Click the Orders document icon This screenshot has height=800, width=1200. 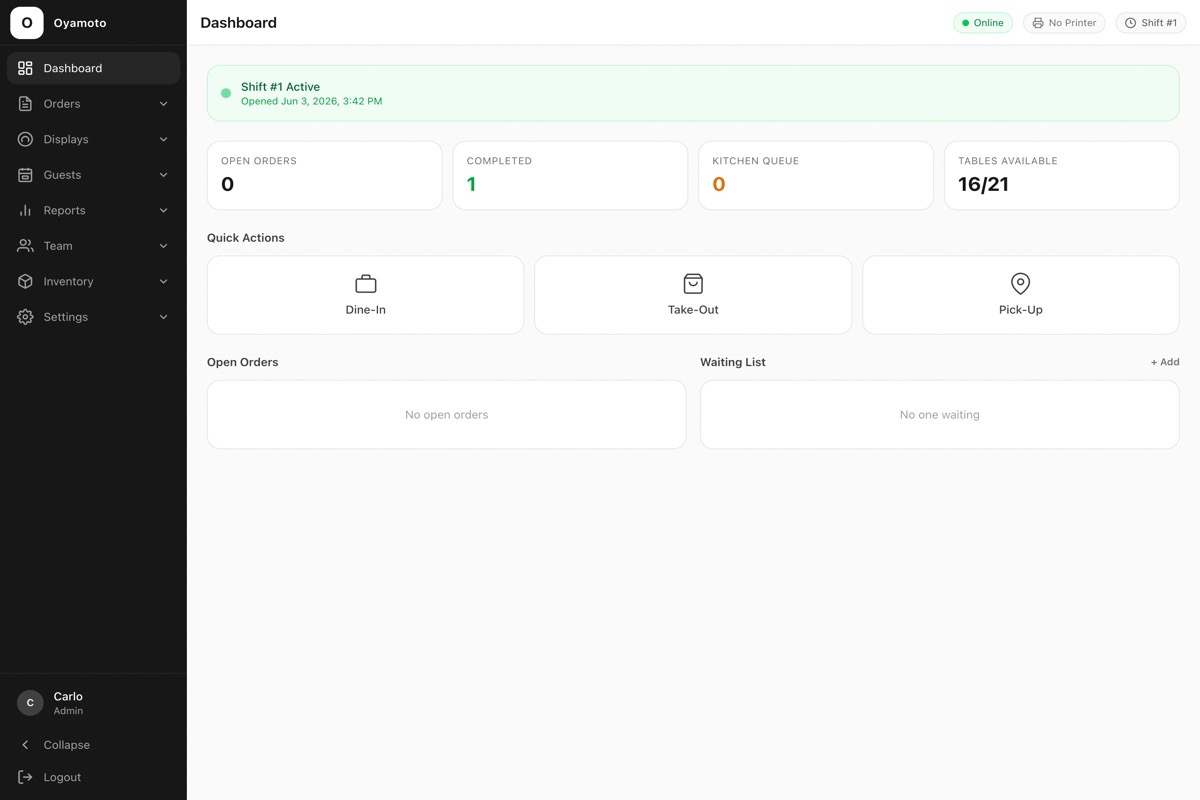point(25,104)
